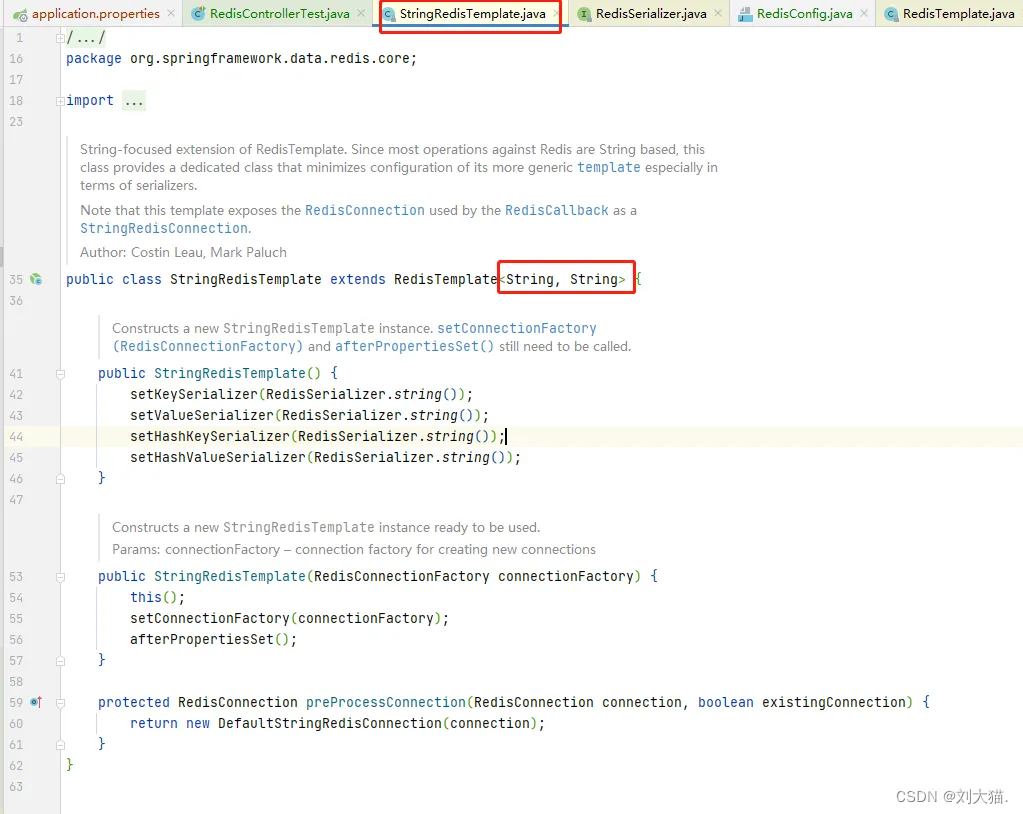
Task: Click the folded import ellipsis placeholder
Action: tap(134, 101)
